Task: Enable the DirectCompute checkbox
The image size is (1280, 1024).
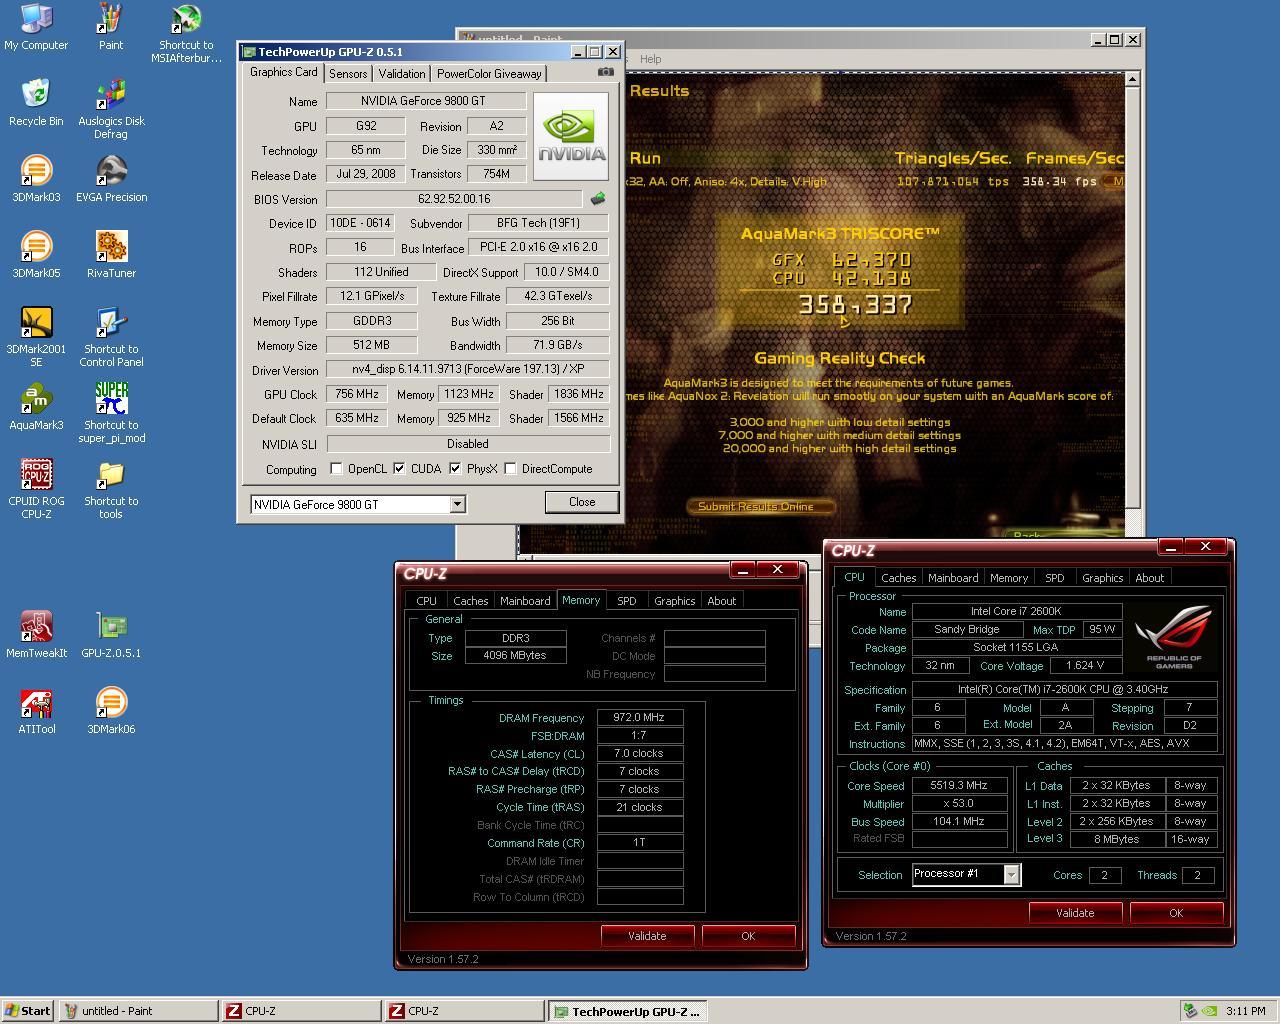Action: 510,468
